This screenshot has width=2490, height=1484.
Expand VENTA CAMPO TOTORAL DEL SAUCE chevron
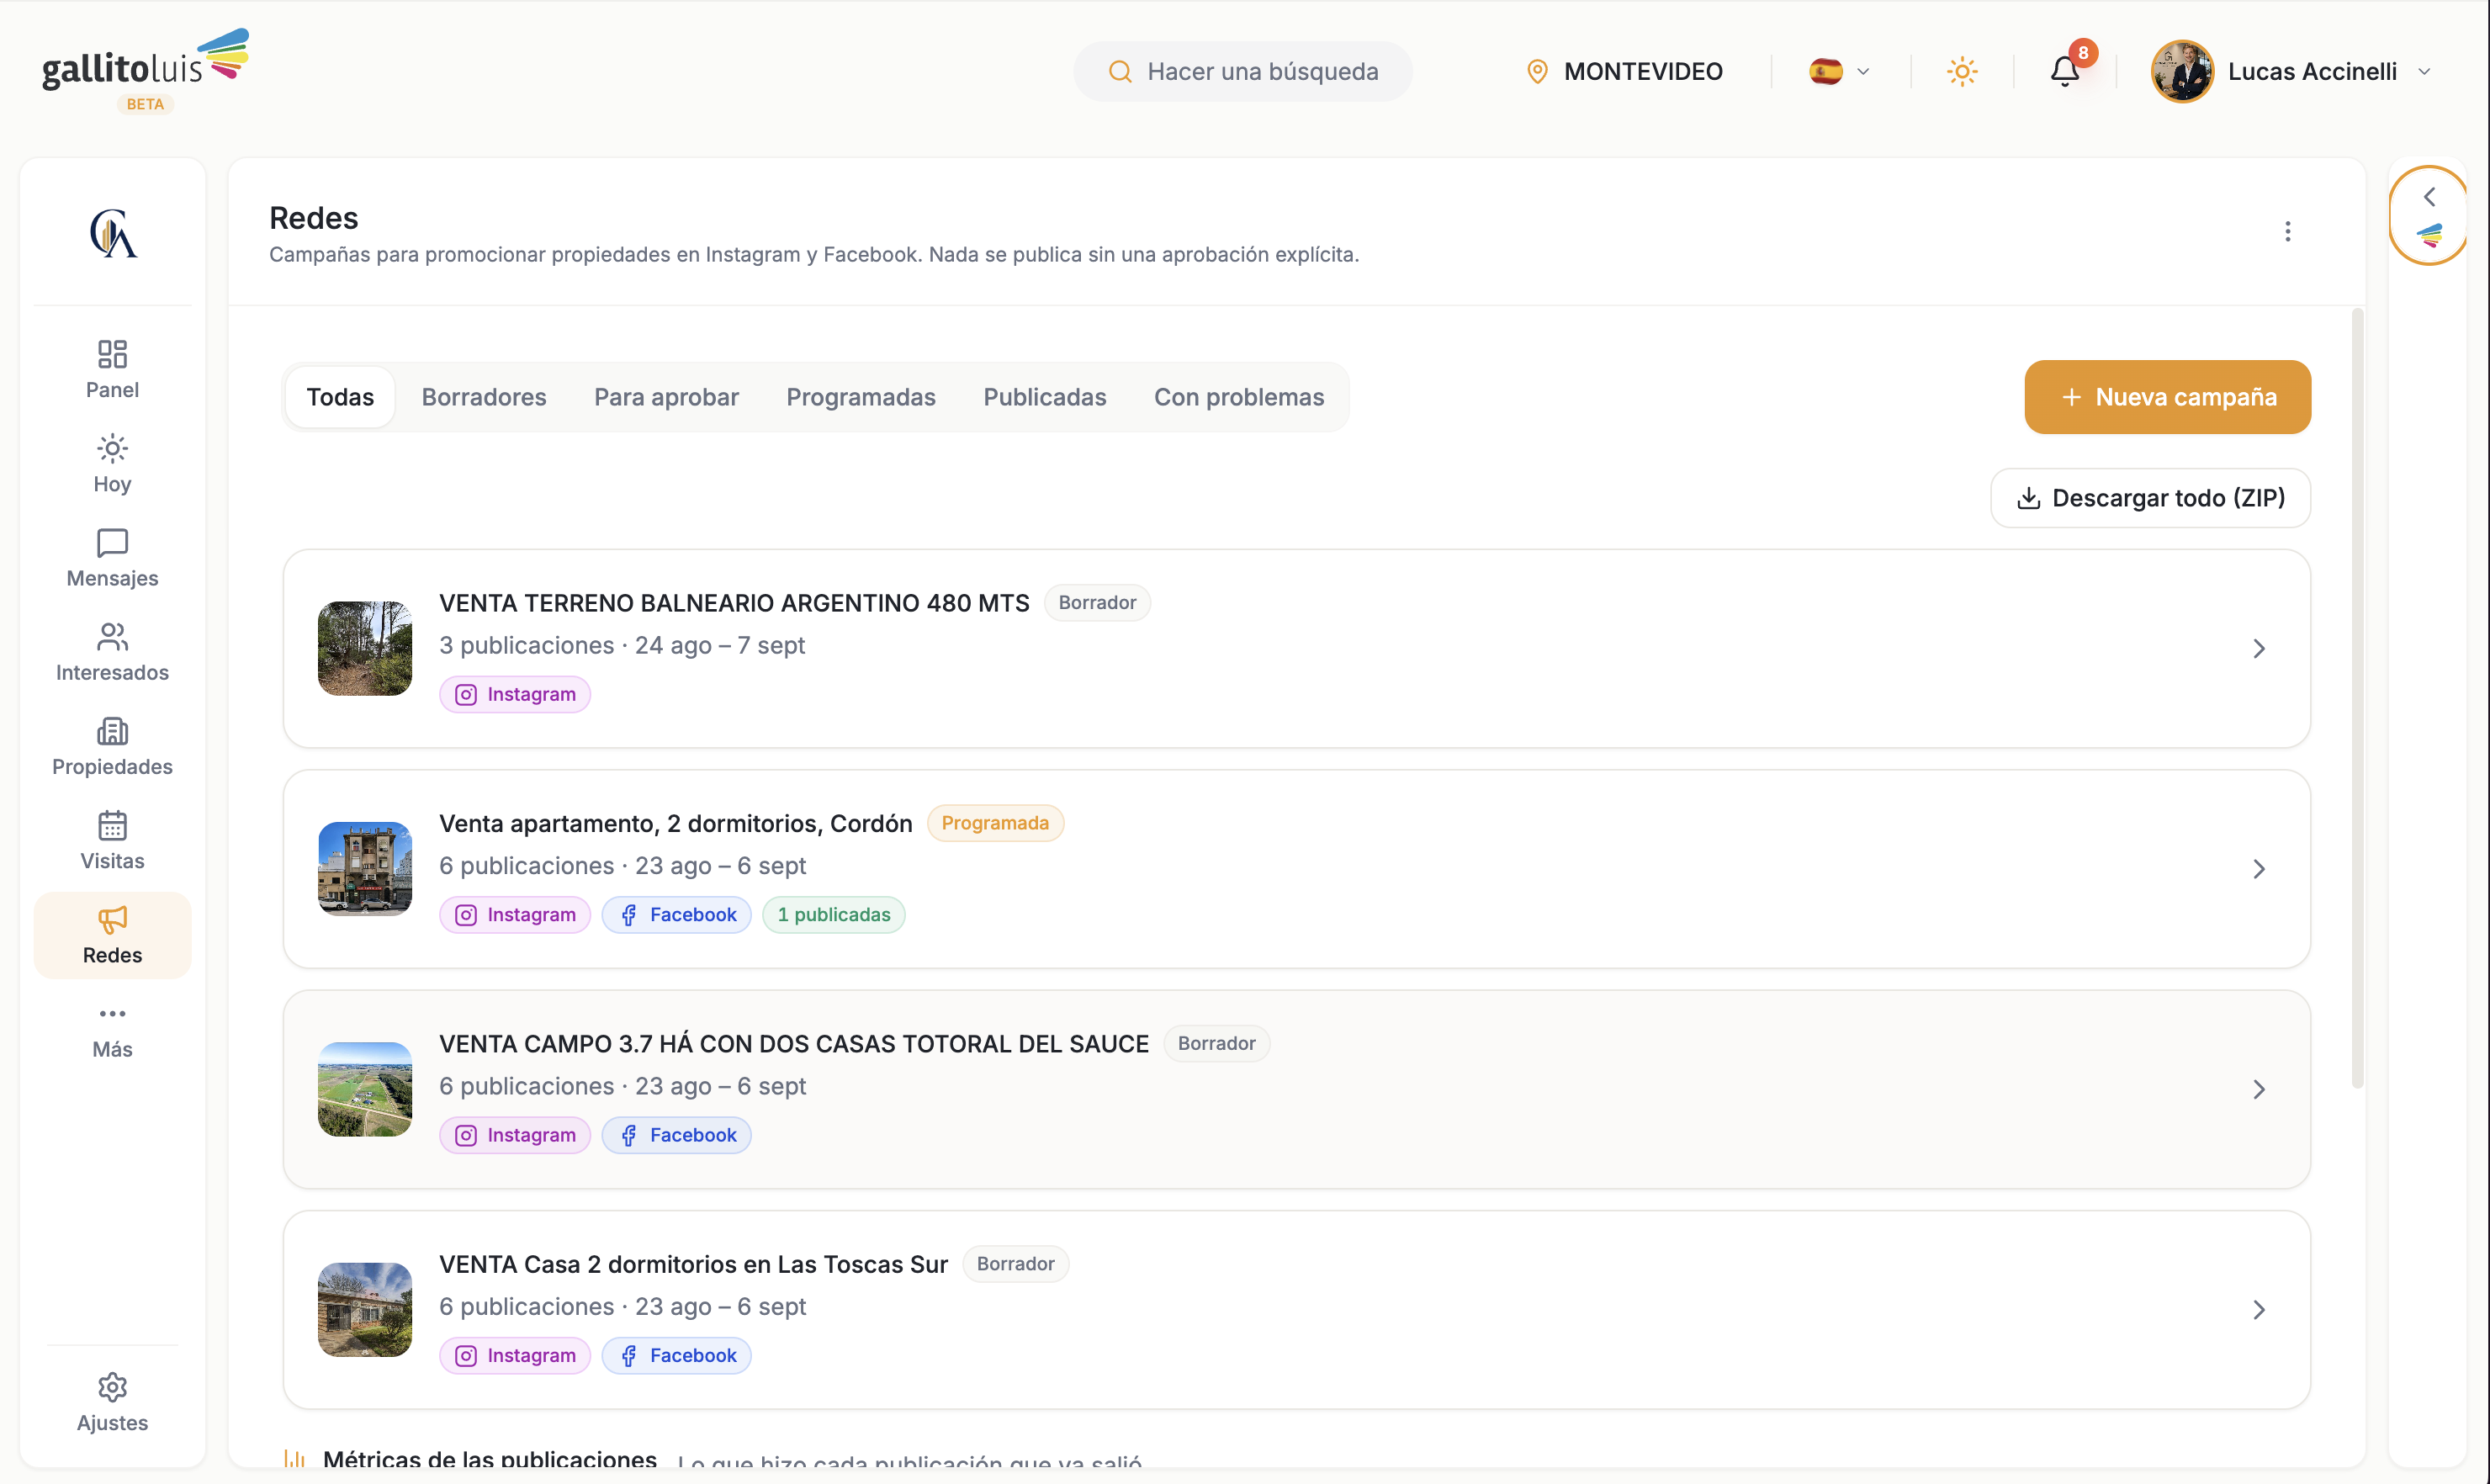pos(2258,1089)
